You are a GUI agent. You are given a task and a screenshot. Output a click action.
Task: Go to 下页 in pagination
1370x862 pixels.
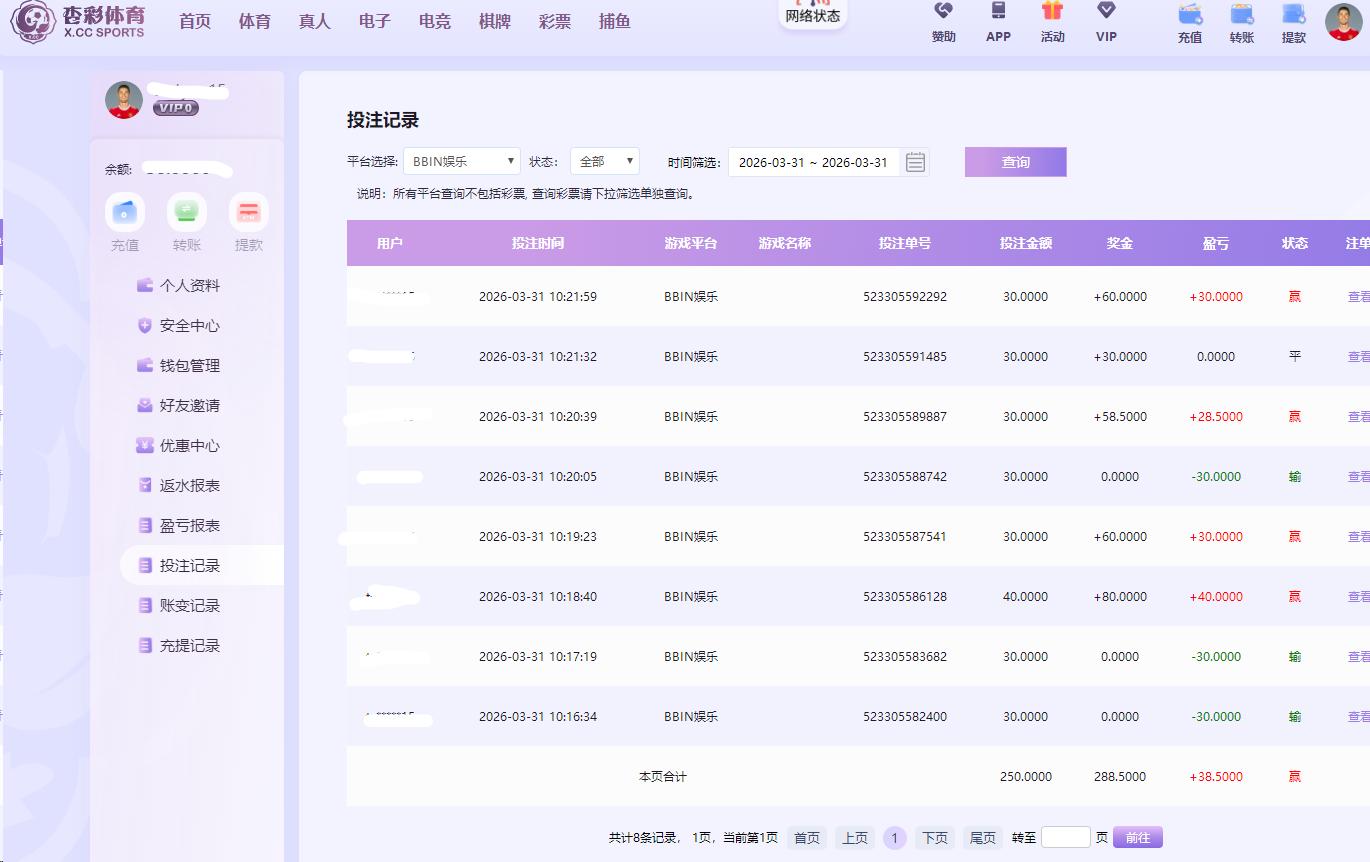tap(934, 838)
